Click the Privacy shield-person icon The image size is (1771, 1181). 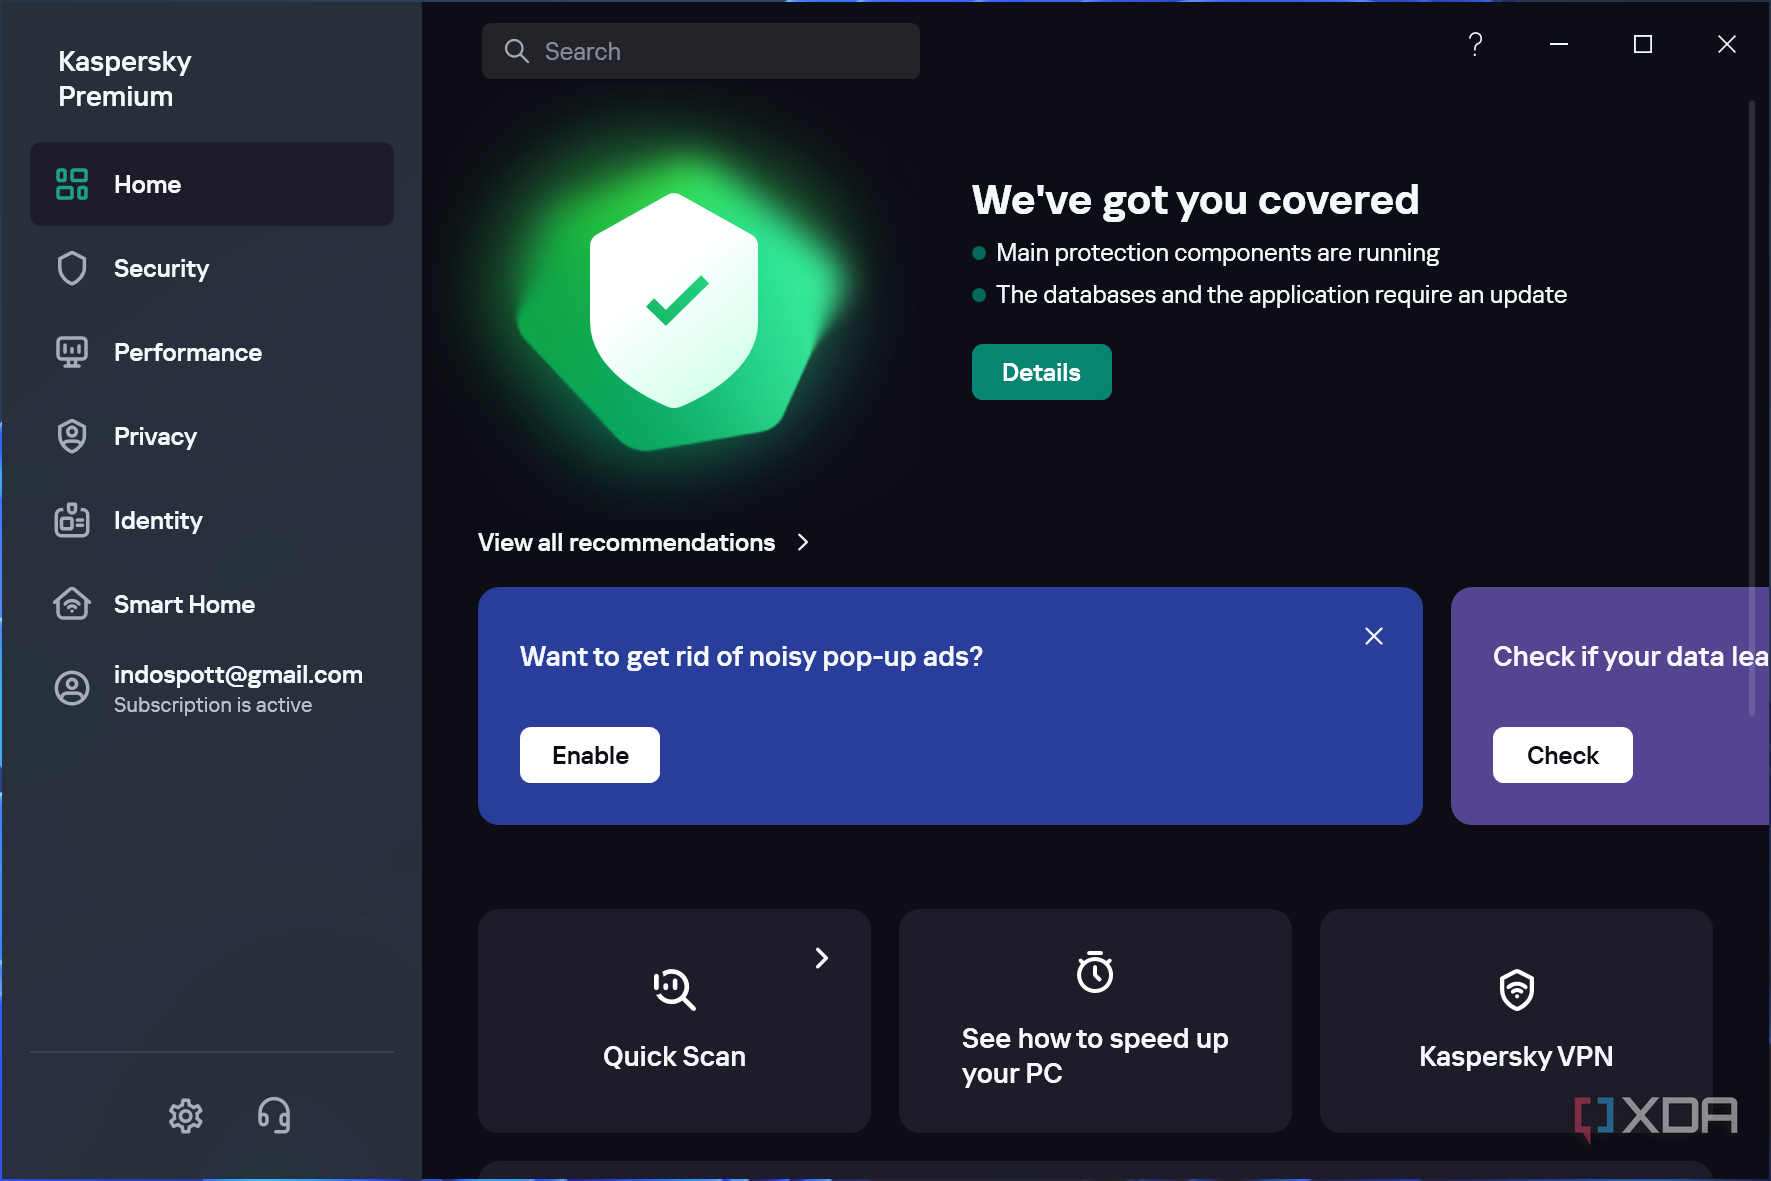72,436
